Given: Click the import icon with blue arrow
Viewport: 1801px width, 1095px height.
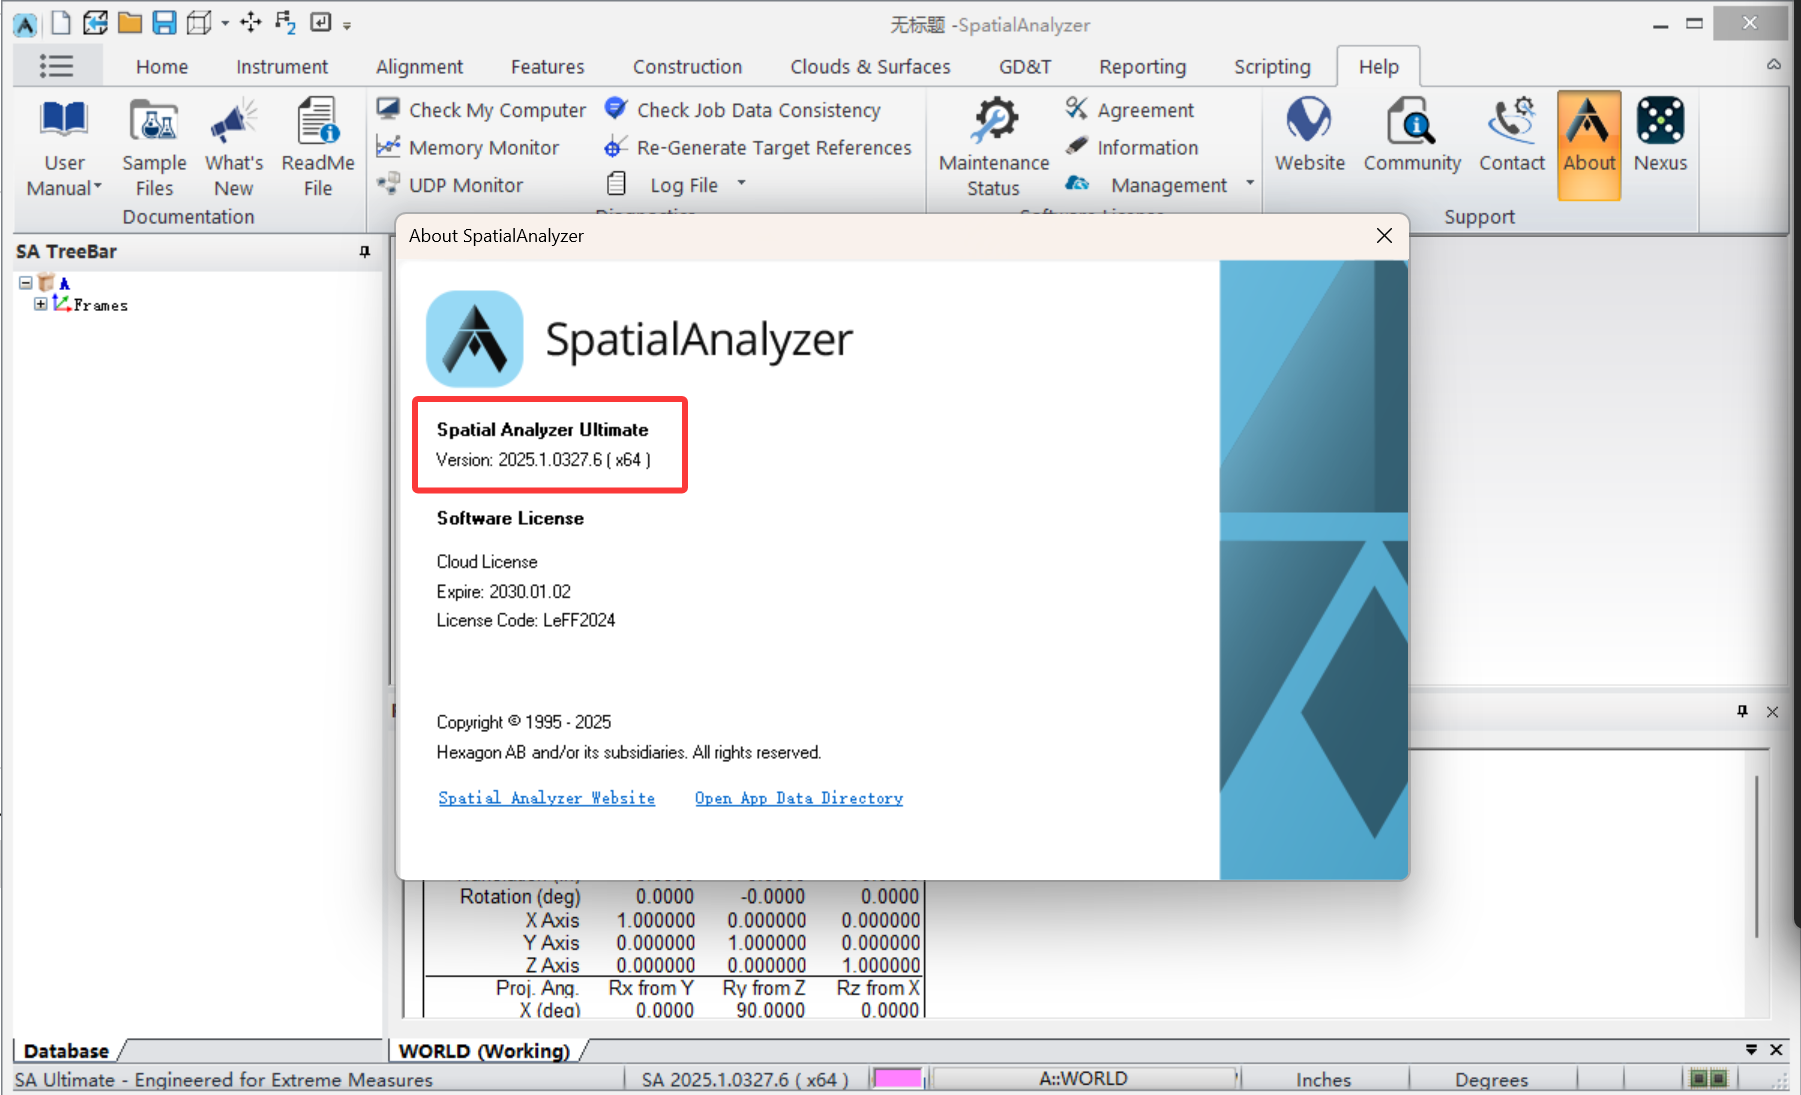Looking at the screenshot, I should click(x=95, y=22).
